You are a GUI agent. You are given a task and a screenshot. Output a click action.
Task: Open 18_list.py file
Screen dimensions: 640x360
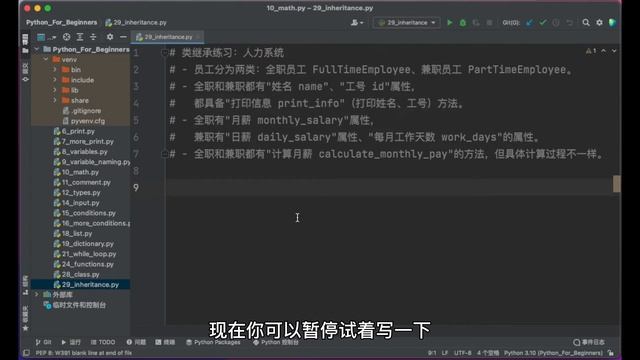[x=73, y=233]
